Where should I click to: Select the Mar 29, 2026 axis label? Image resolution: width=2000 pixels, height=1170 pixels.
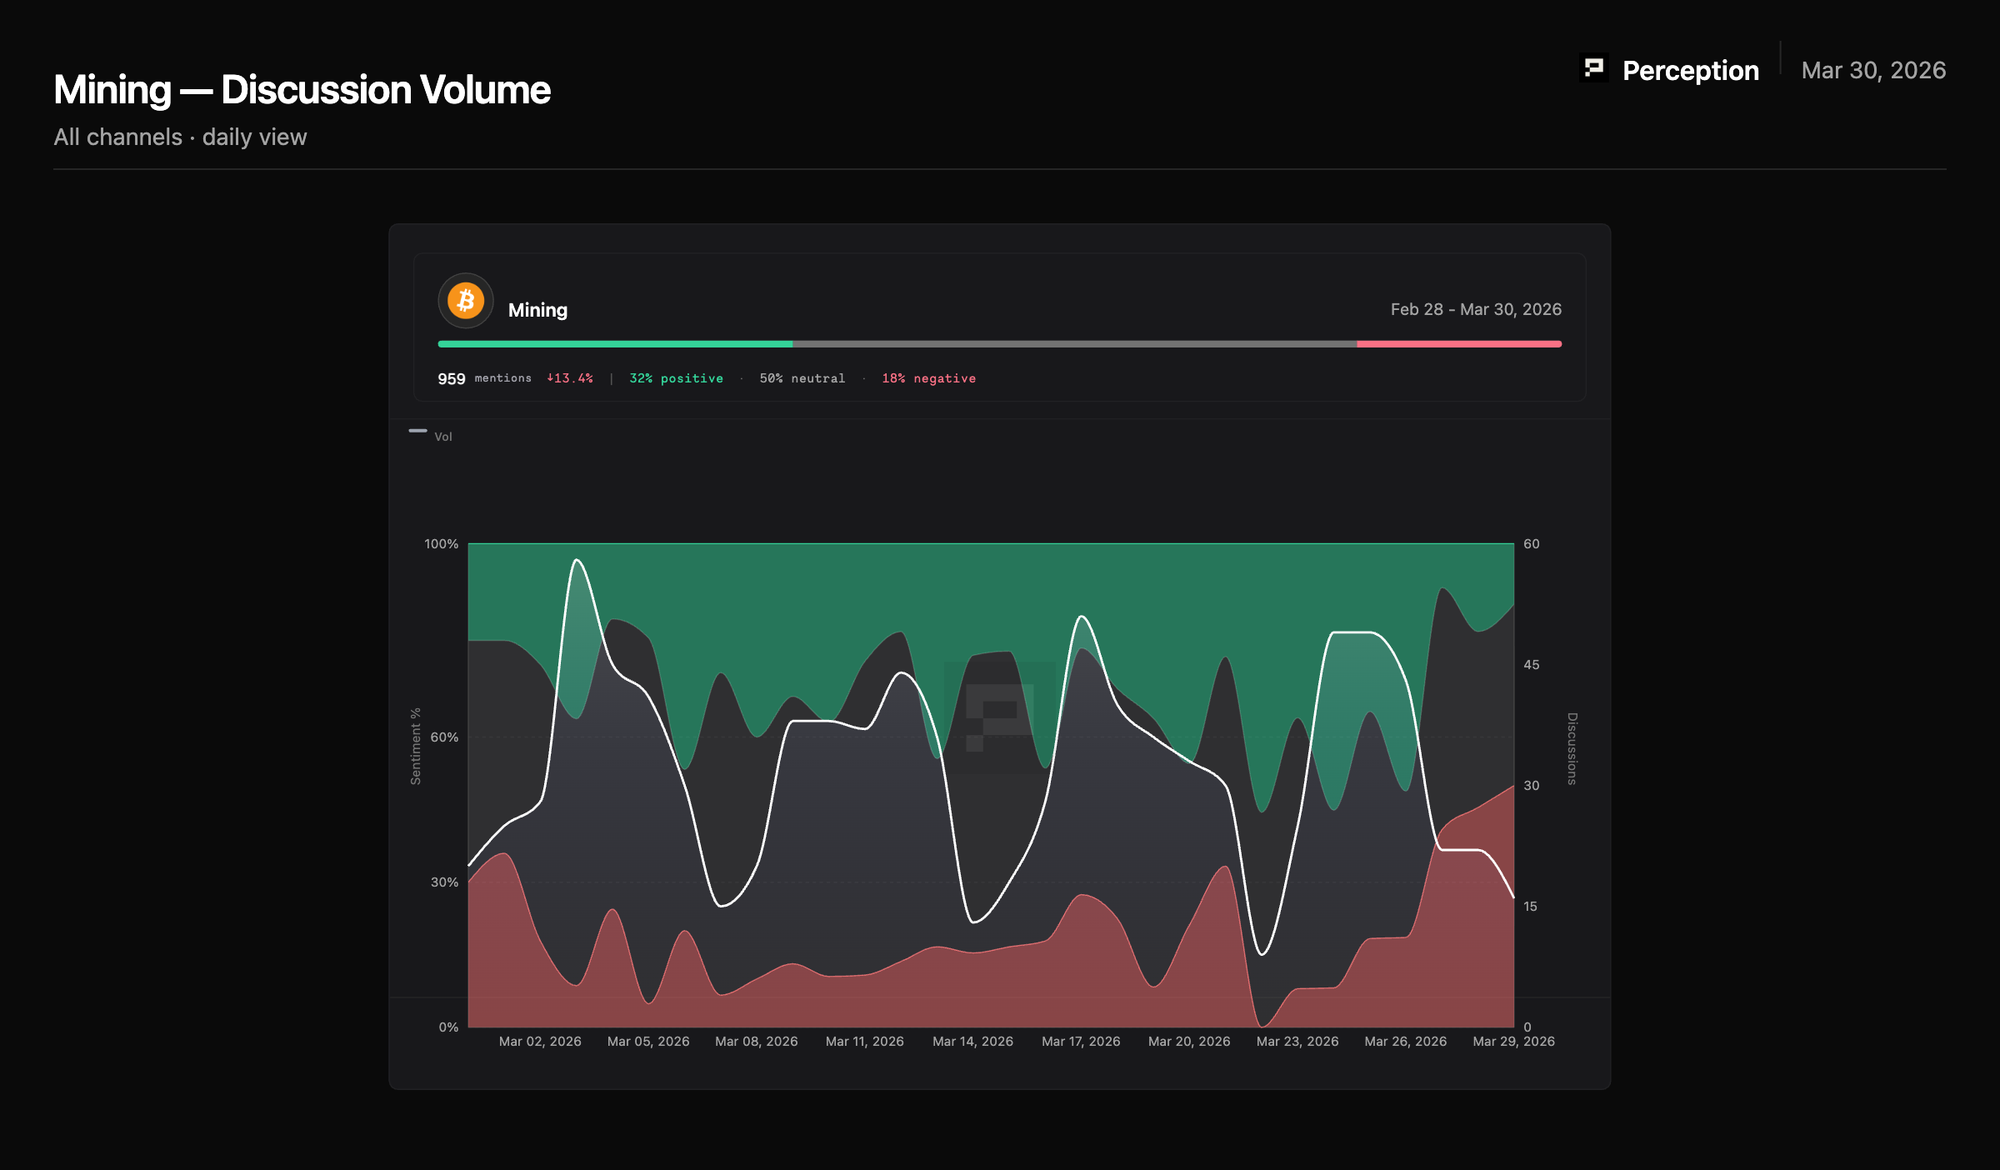1513,1042
